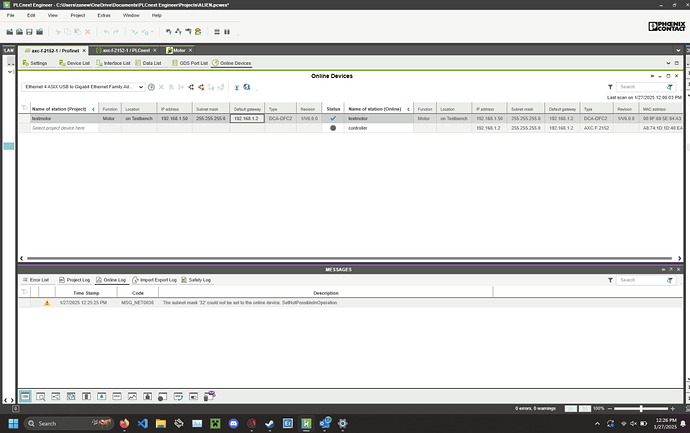Click the Status checkmark for testmotor

333,118
